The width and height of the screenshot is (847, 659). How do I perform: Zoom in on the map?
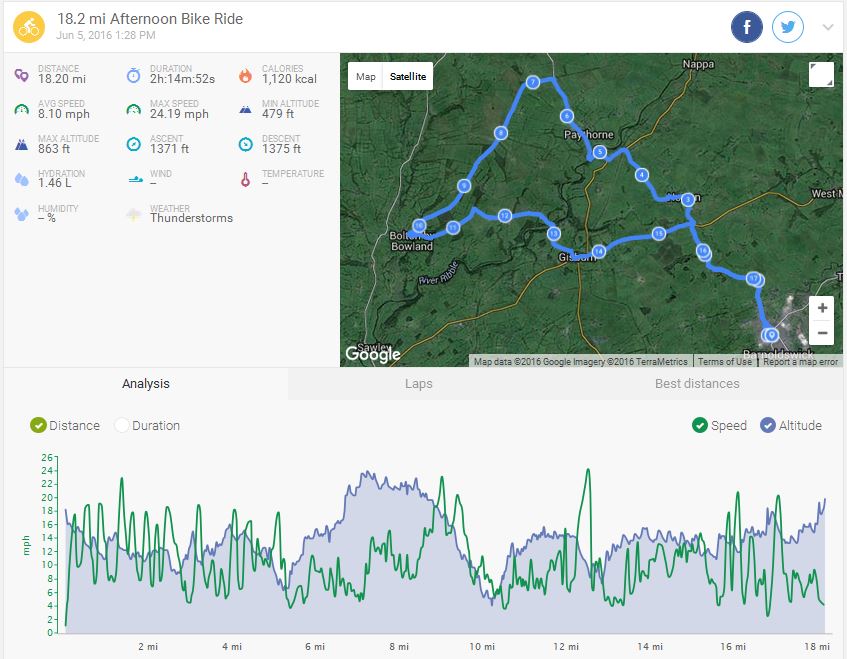pyautogui.click(x=821, y=308)
